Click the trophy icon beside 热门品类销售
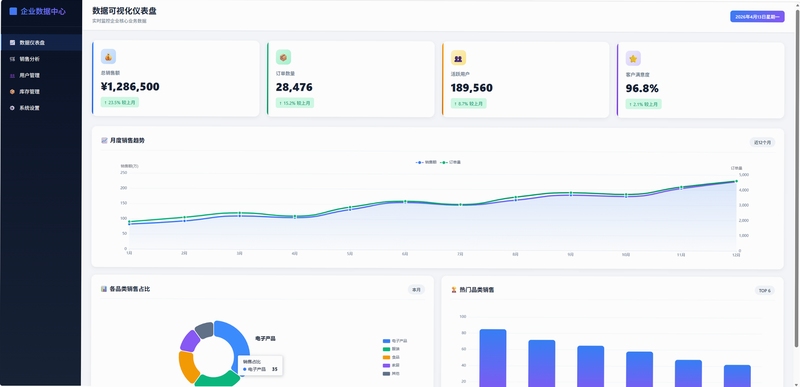 [x=454, y=290]
